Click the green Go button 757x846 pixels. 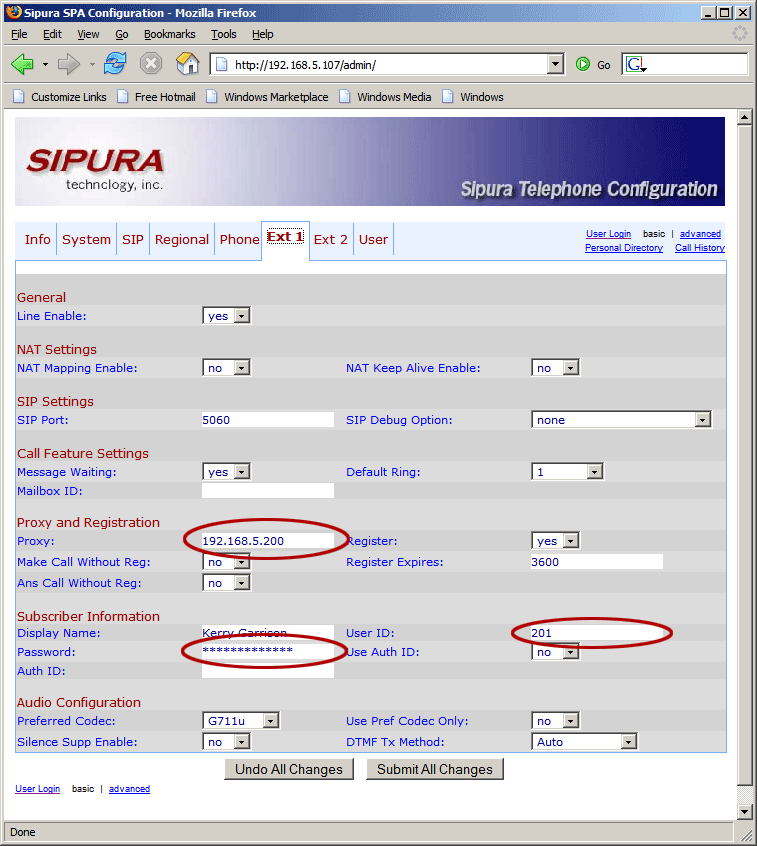pos(594,65)
